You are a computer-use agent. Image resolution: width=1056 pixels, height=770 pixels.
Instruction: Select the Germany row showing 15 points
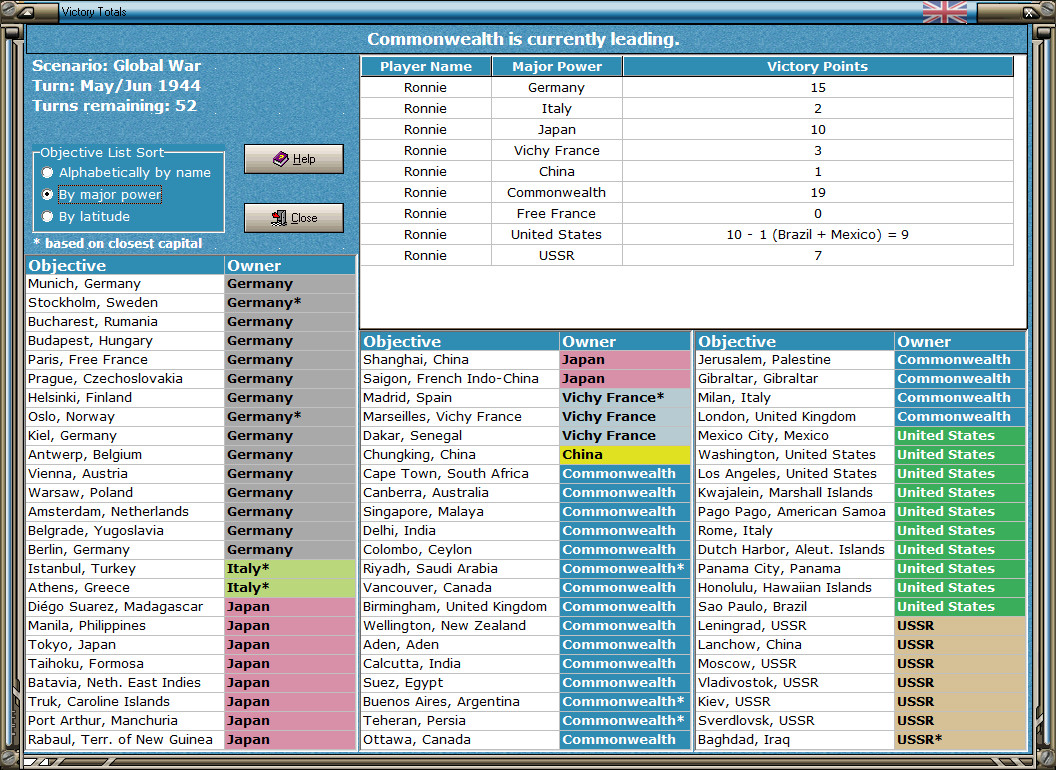tap(687, 88)
